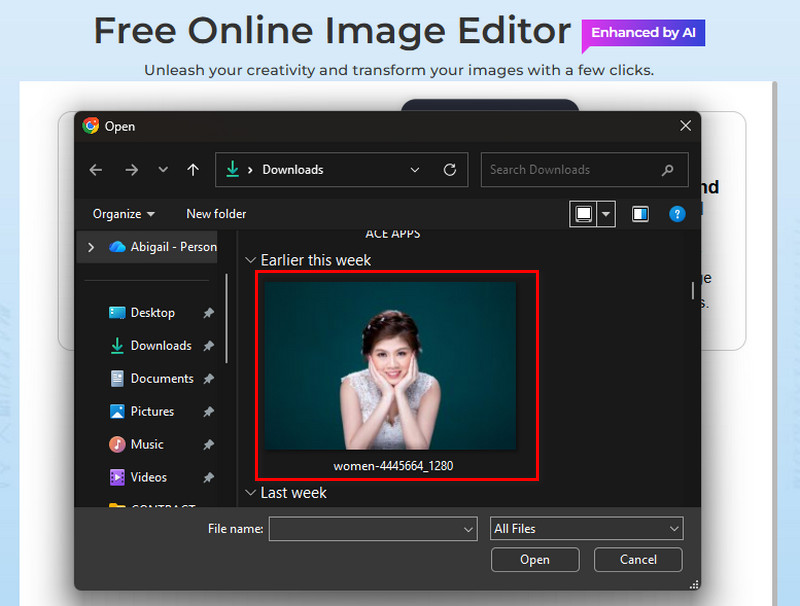800x606 pixels.
Task: Click the Music folder icon
Action: tap(119, 444)
